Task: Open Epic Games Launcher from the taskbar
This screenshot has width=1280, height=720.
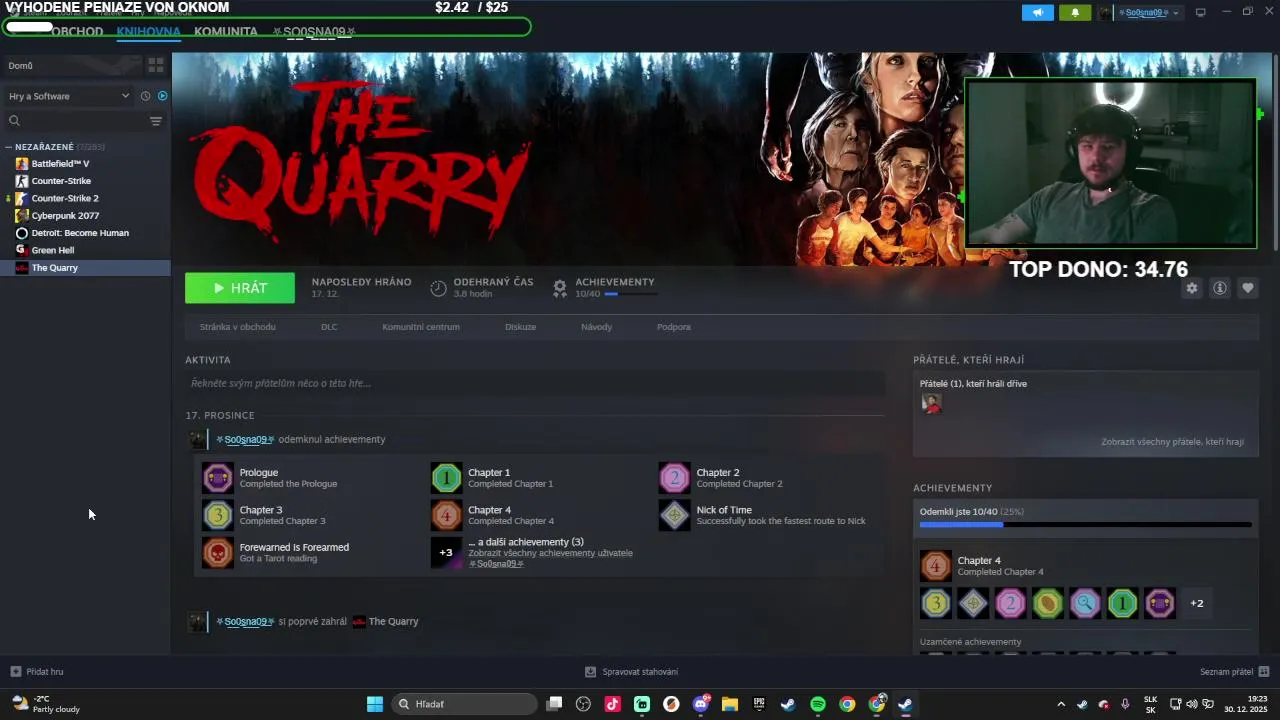Action: click(759, 704)
